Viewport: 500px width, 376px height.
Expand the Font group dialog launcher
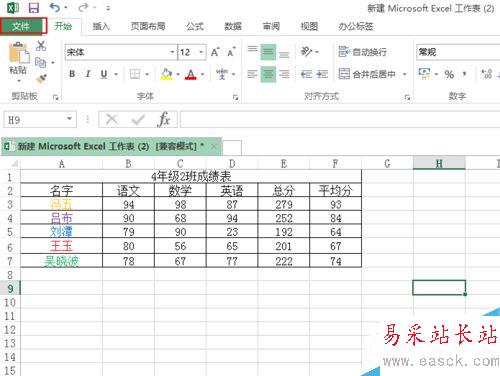click(x=235, y=97)
